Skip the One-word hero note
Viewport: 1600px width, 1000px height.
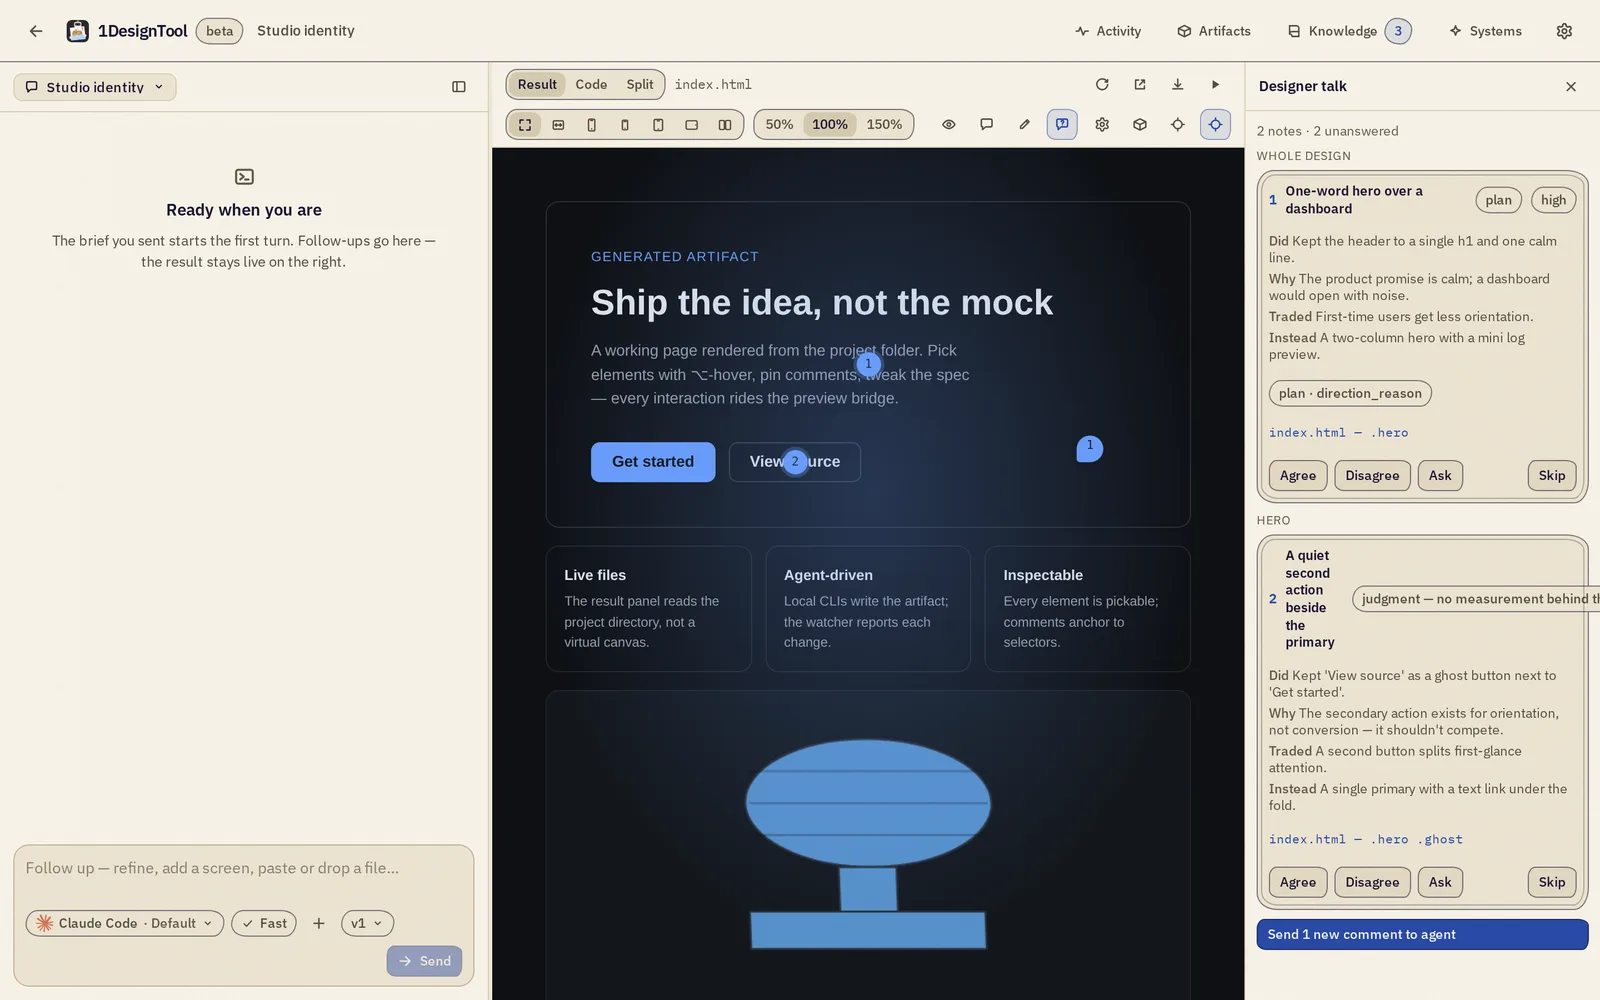(x=1552, y=475)
